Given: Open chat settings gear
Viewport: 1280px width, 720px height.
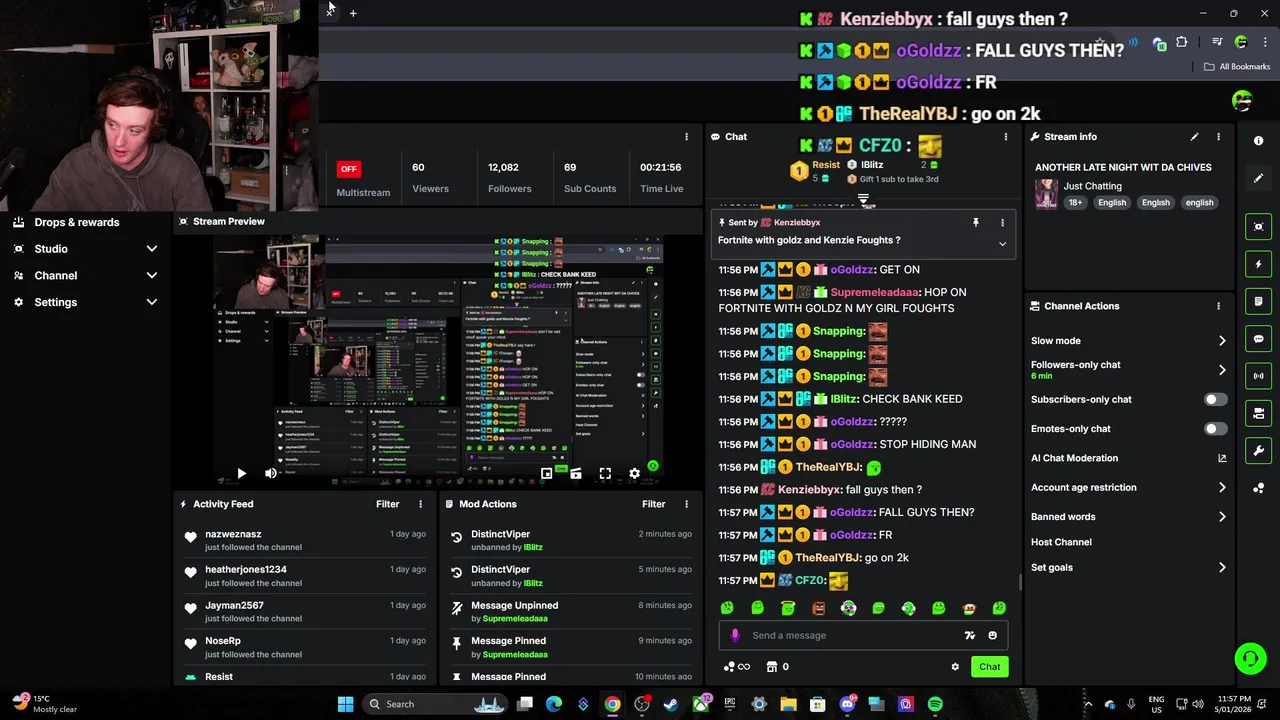Looking at the screenshot, I should pos(955,667).
